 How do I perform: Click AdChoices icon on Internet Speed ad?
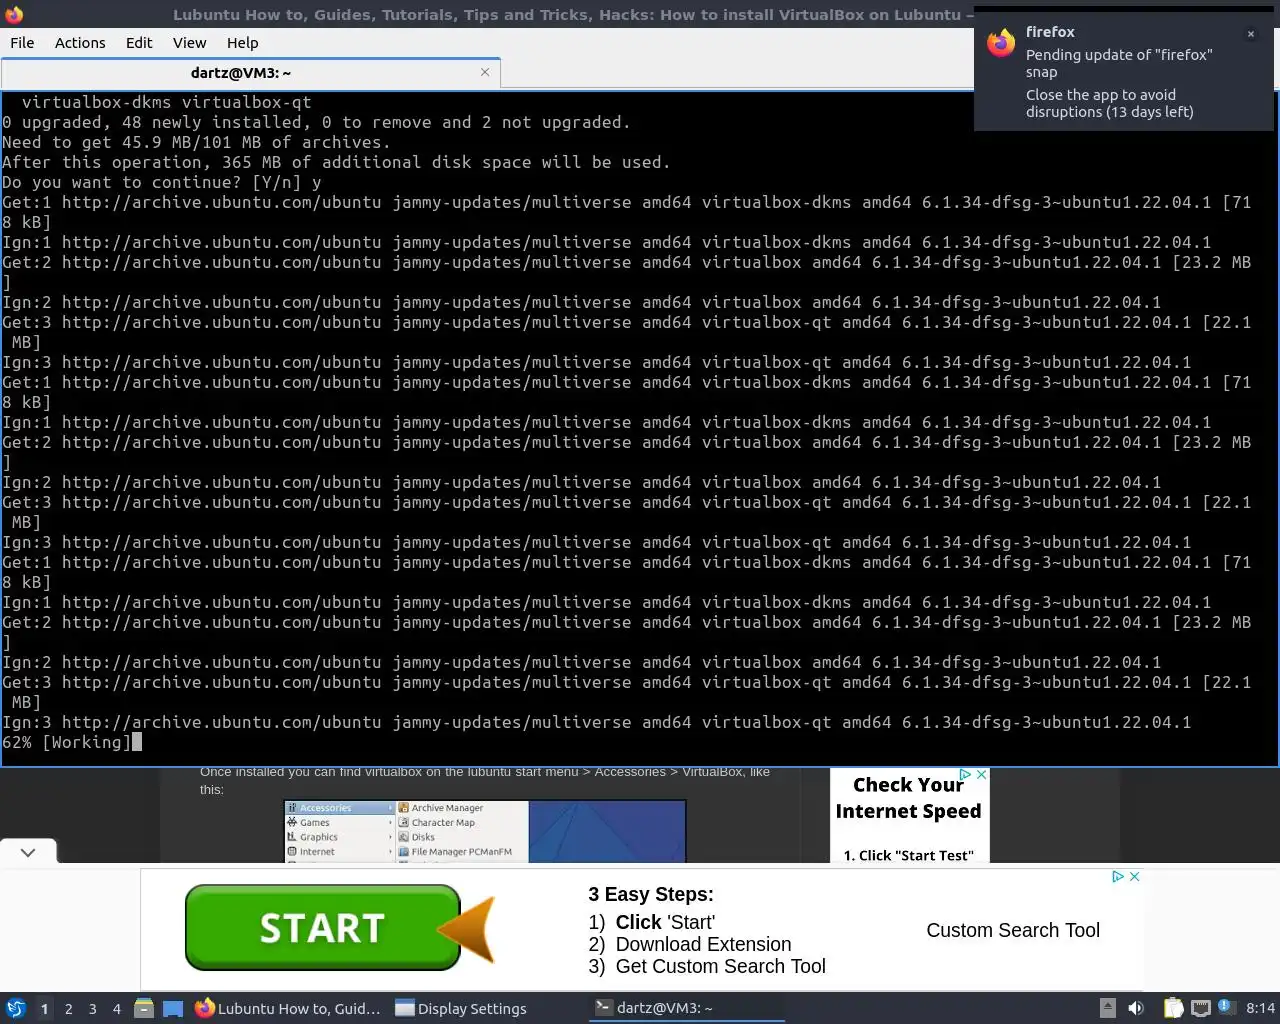coord(966,775)
